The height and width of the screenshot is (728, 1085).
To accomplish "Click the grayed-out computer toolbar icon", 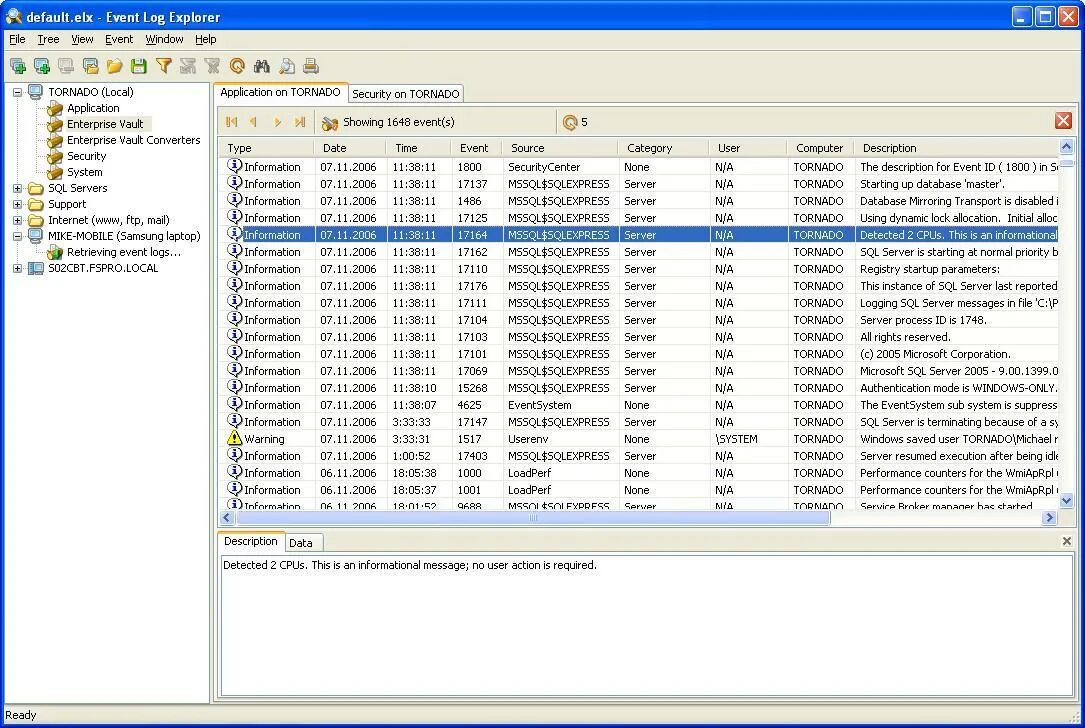I will coord(66,66).
